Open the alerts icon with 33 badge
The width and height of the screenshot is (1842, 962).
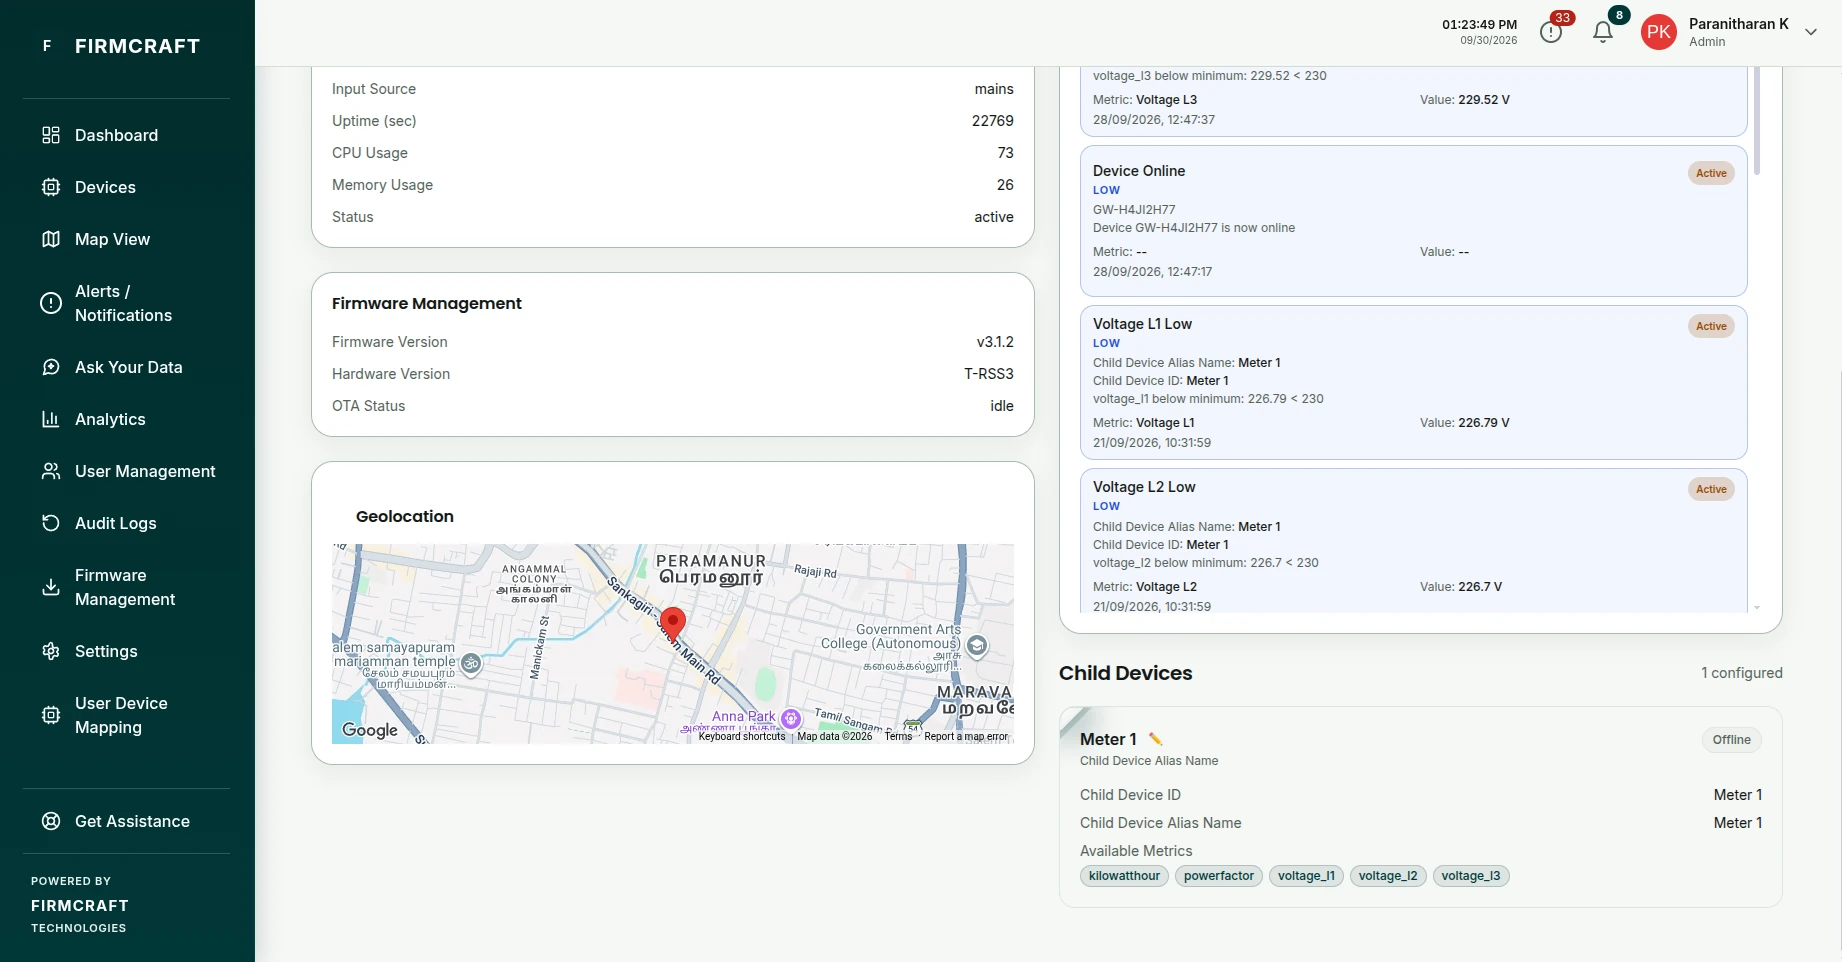point(1552,32)
